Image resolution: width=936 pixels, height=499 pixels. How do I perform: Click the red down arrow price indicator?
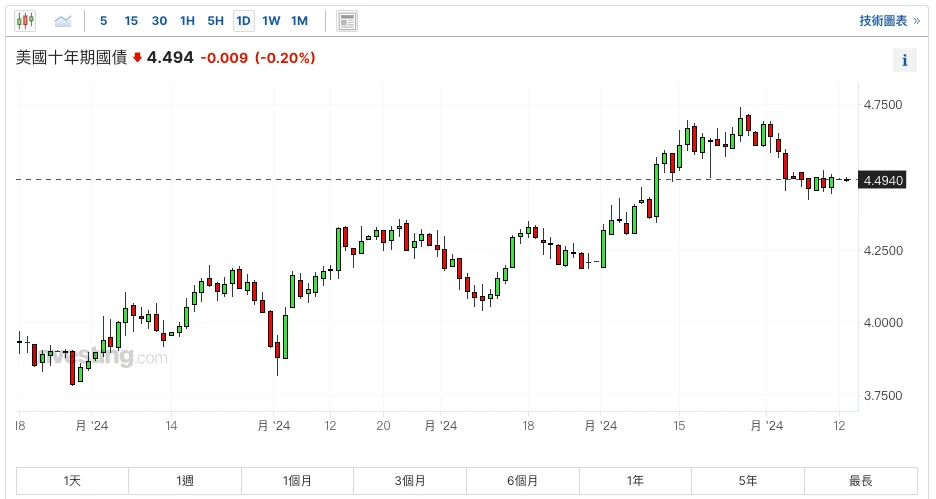(x=137, y=58)
